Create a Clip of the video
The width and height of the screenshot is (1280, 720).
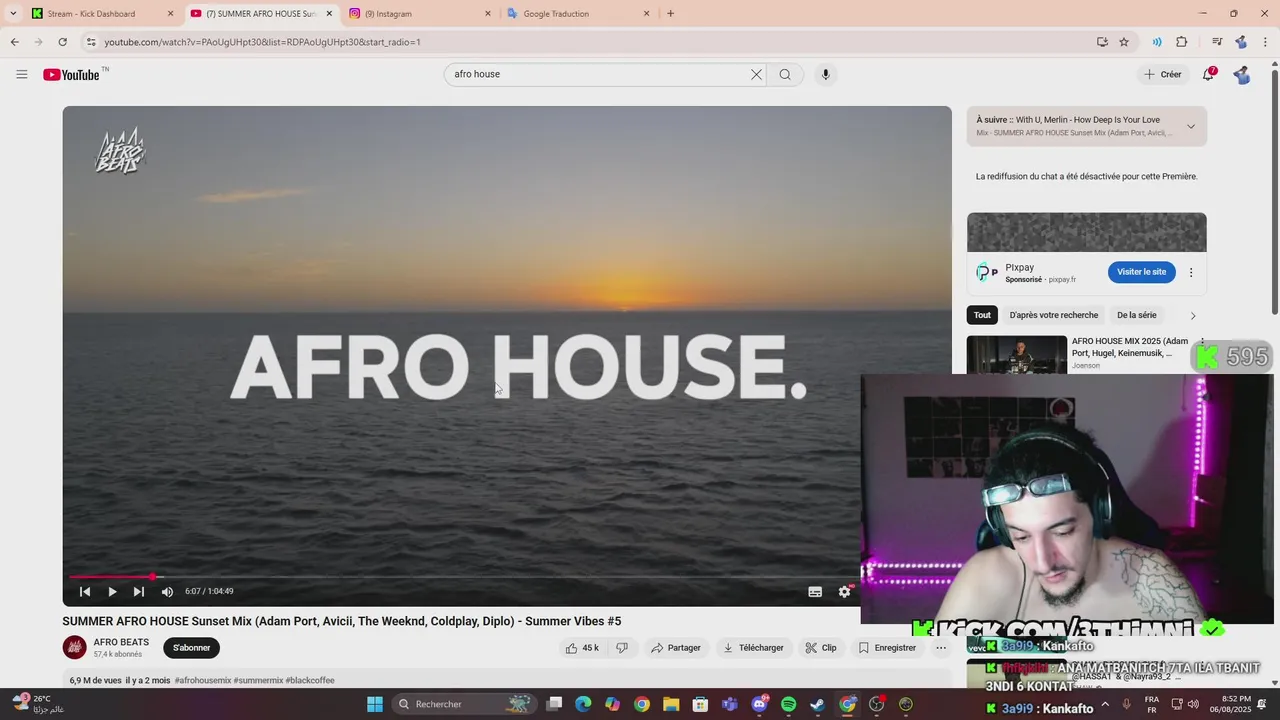pyautogui.click(x=821, y=648)
